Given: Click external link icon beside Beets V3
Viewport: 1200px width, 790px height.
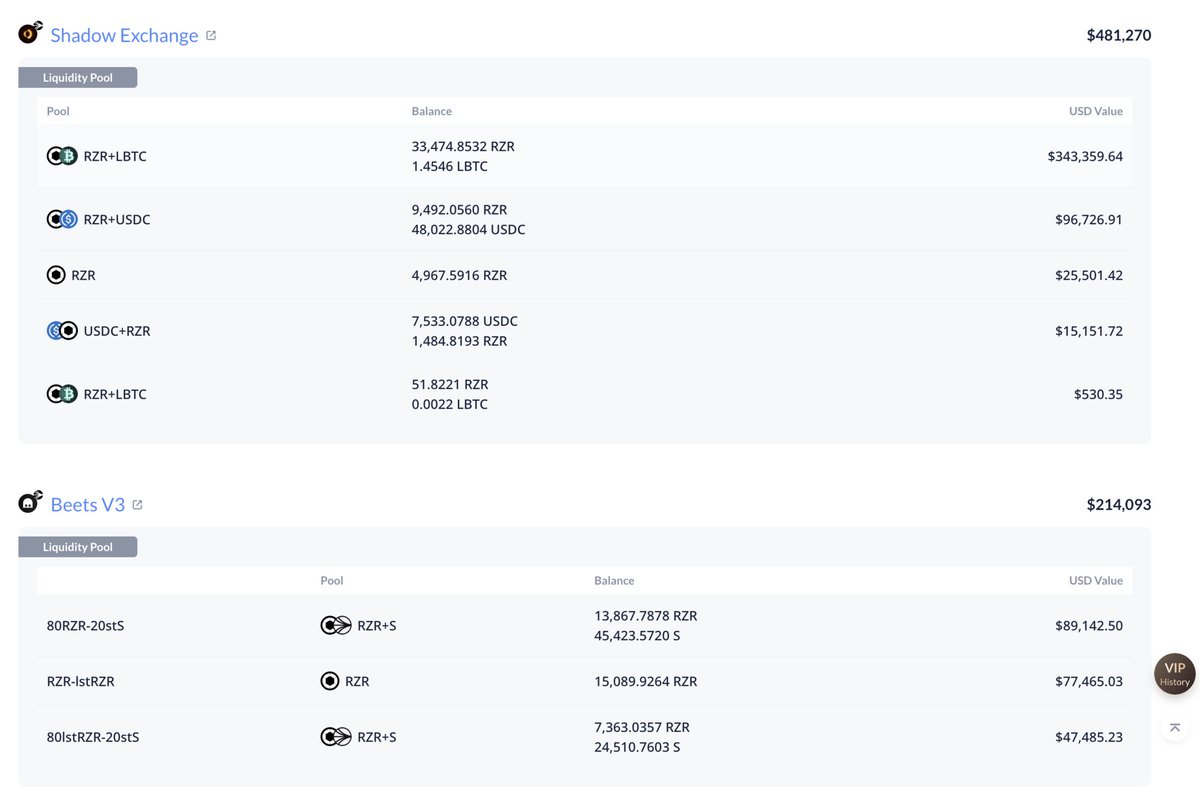Looking at the screenshot, I should pos(137,504).
